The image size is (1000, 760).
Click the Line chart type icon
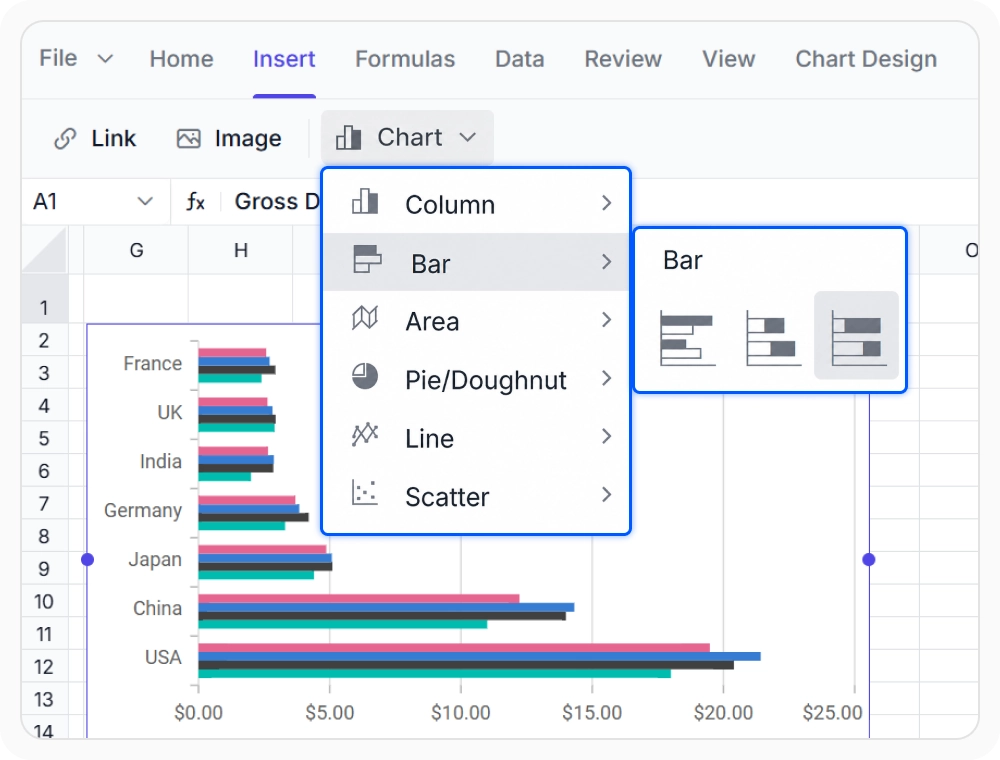click(365, 435)
